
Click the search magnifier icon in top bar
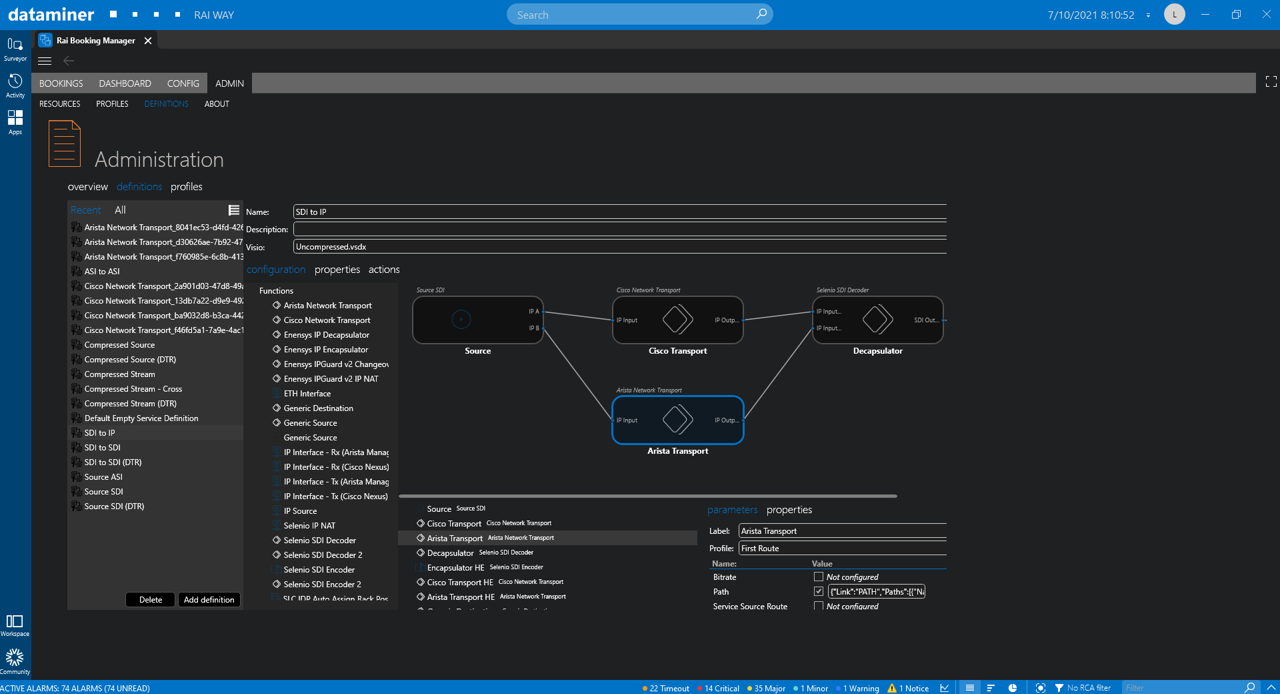[x=761, y=14]
